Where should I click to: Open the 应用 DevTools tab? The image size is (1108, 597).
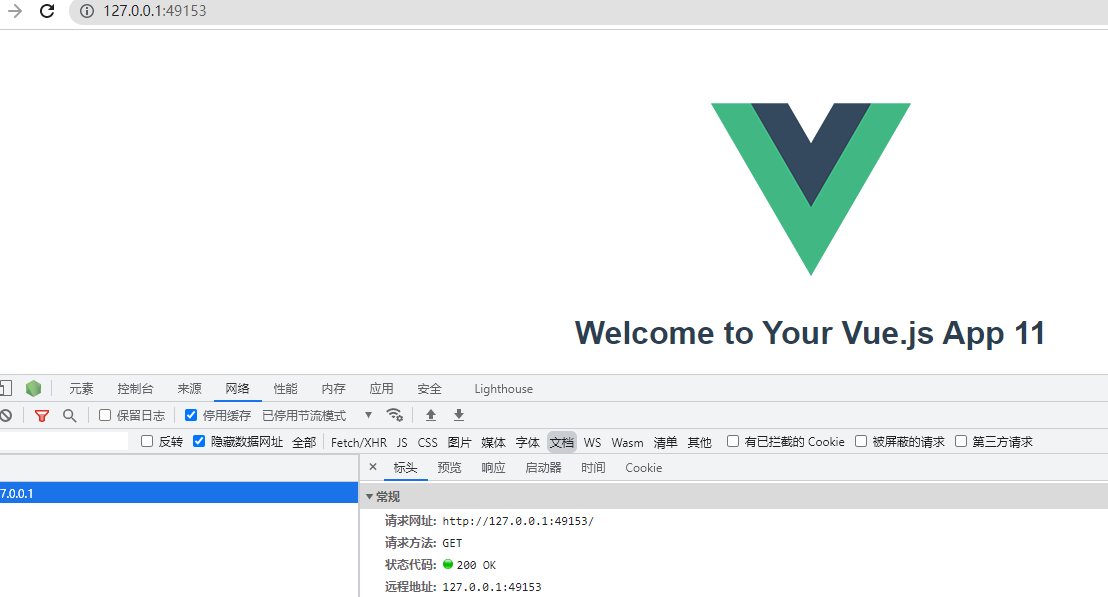382,389
